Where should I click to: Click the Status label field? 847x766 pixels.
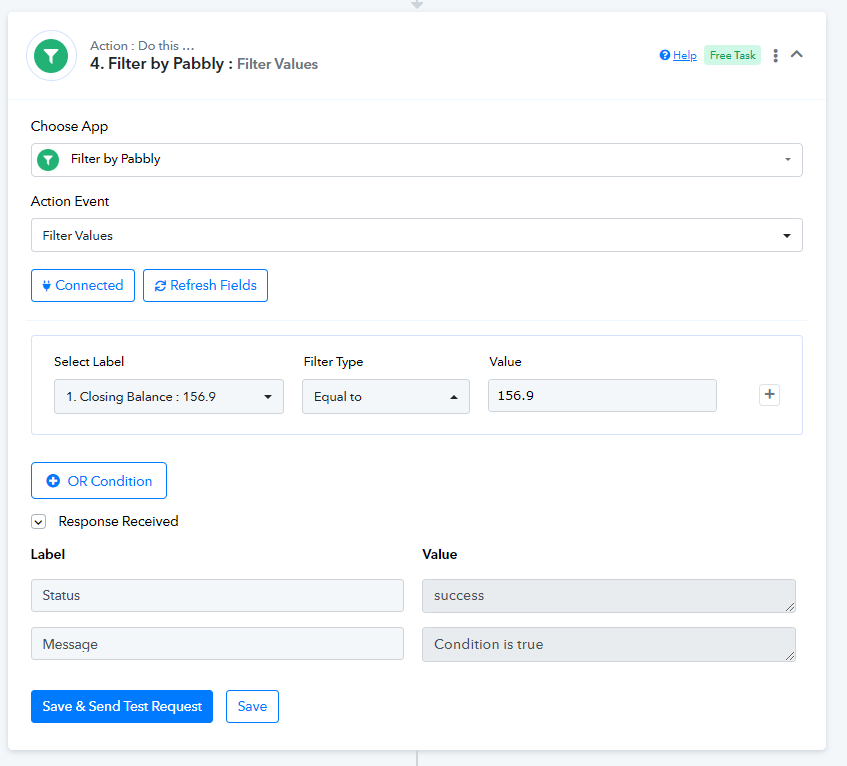[217, 595]
